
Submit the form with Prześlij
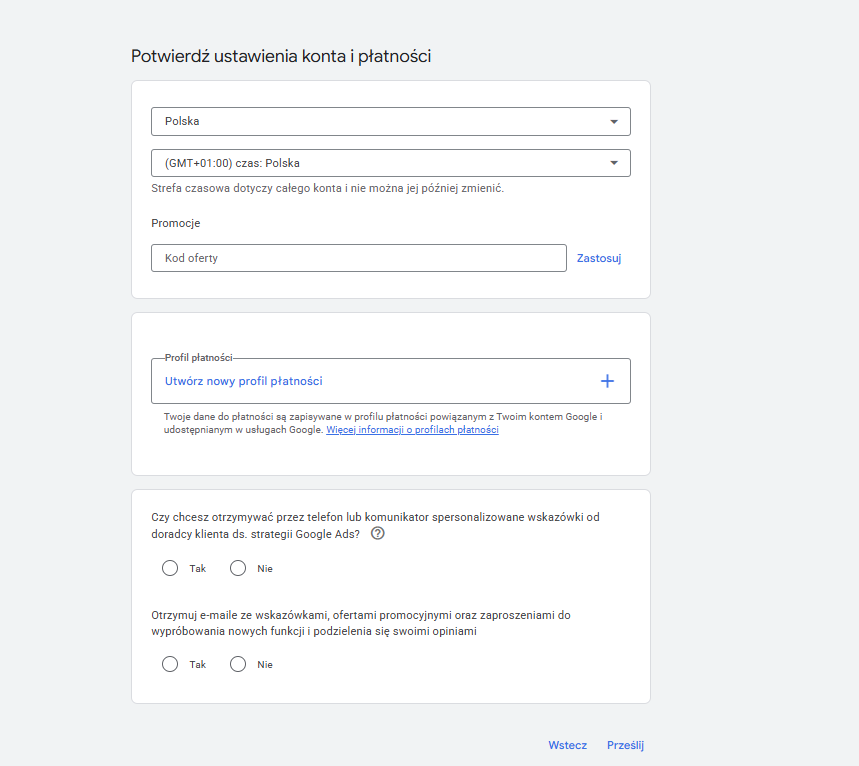[626, 745]
